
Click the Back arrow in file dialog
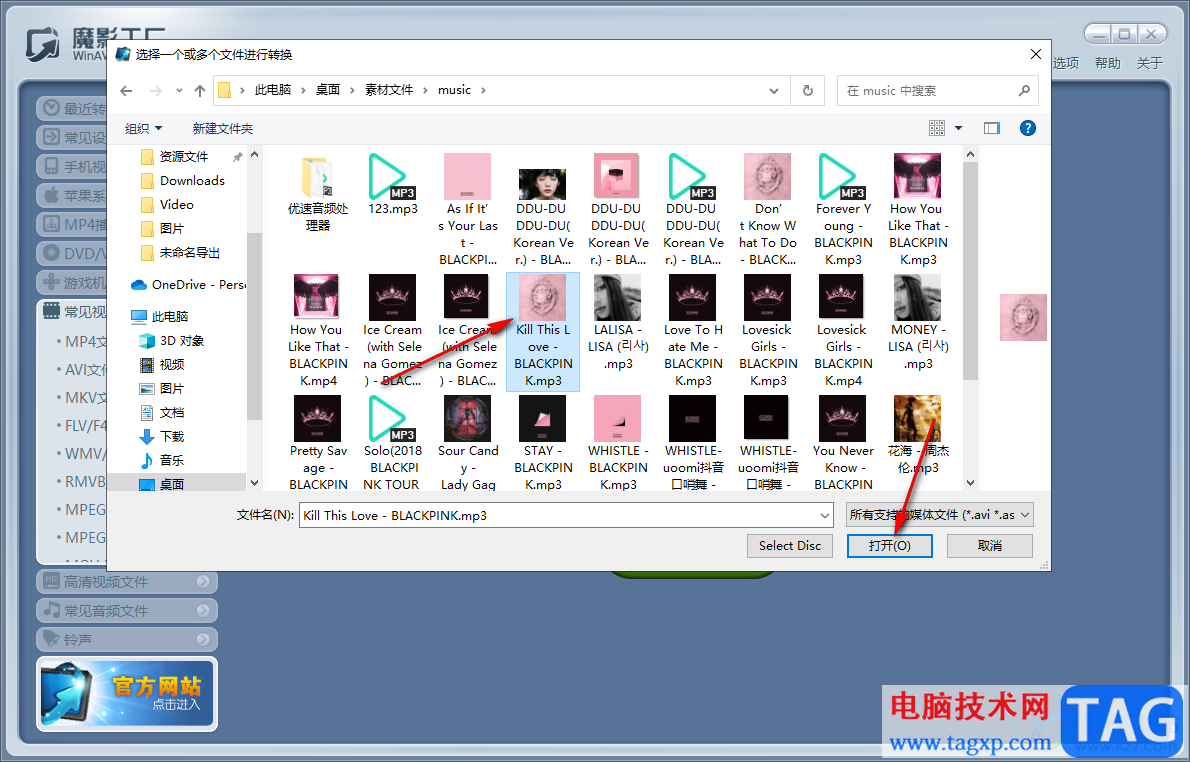pos(127,90)
